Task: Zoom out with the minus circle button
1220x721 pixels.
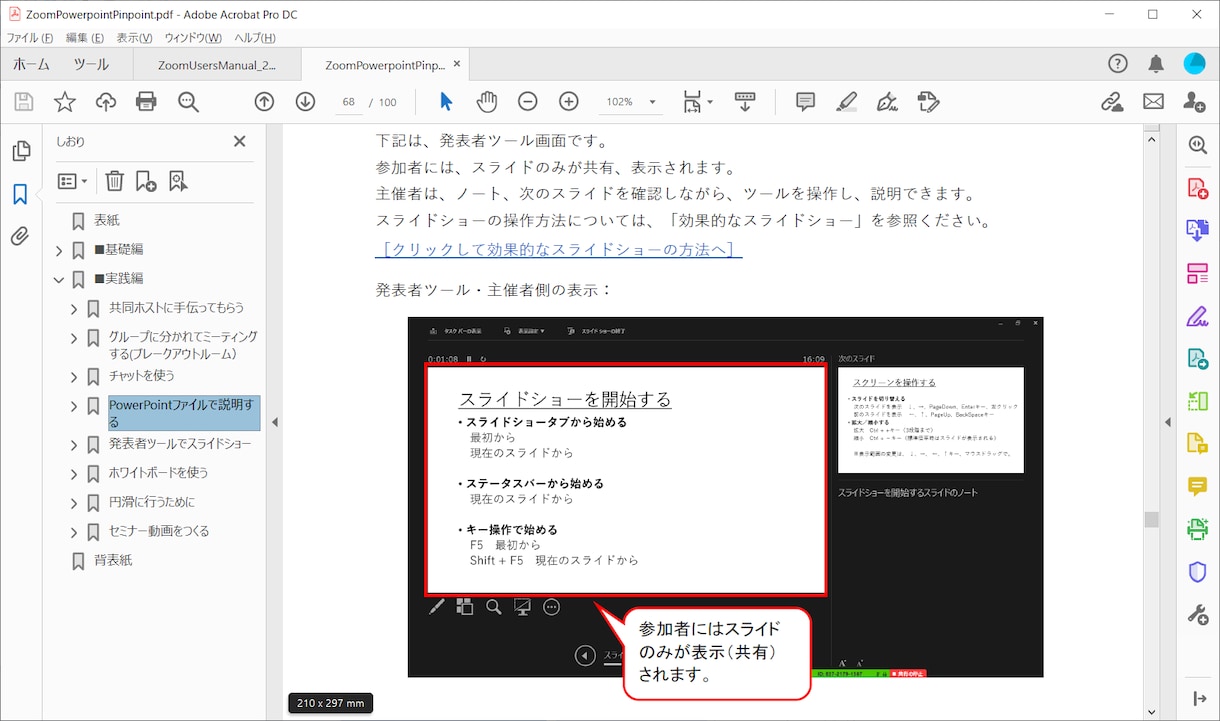Action: (x=528, y=102)
